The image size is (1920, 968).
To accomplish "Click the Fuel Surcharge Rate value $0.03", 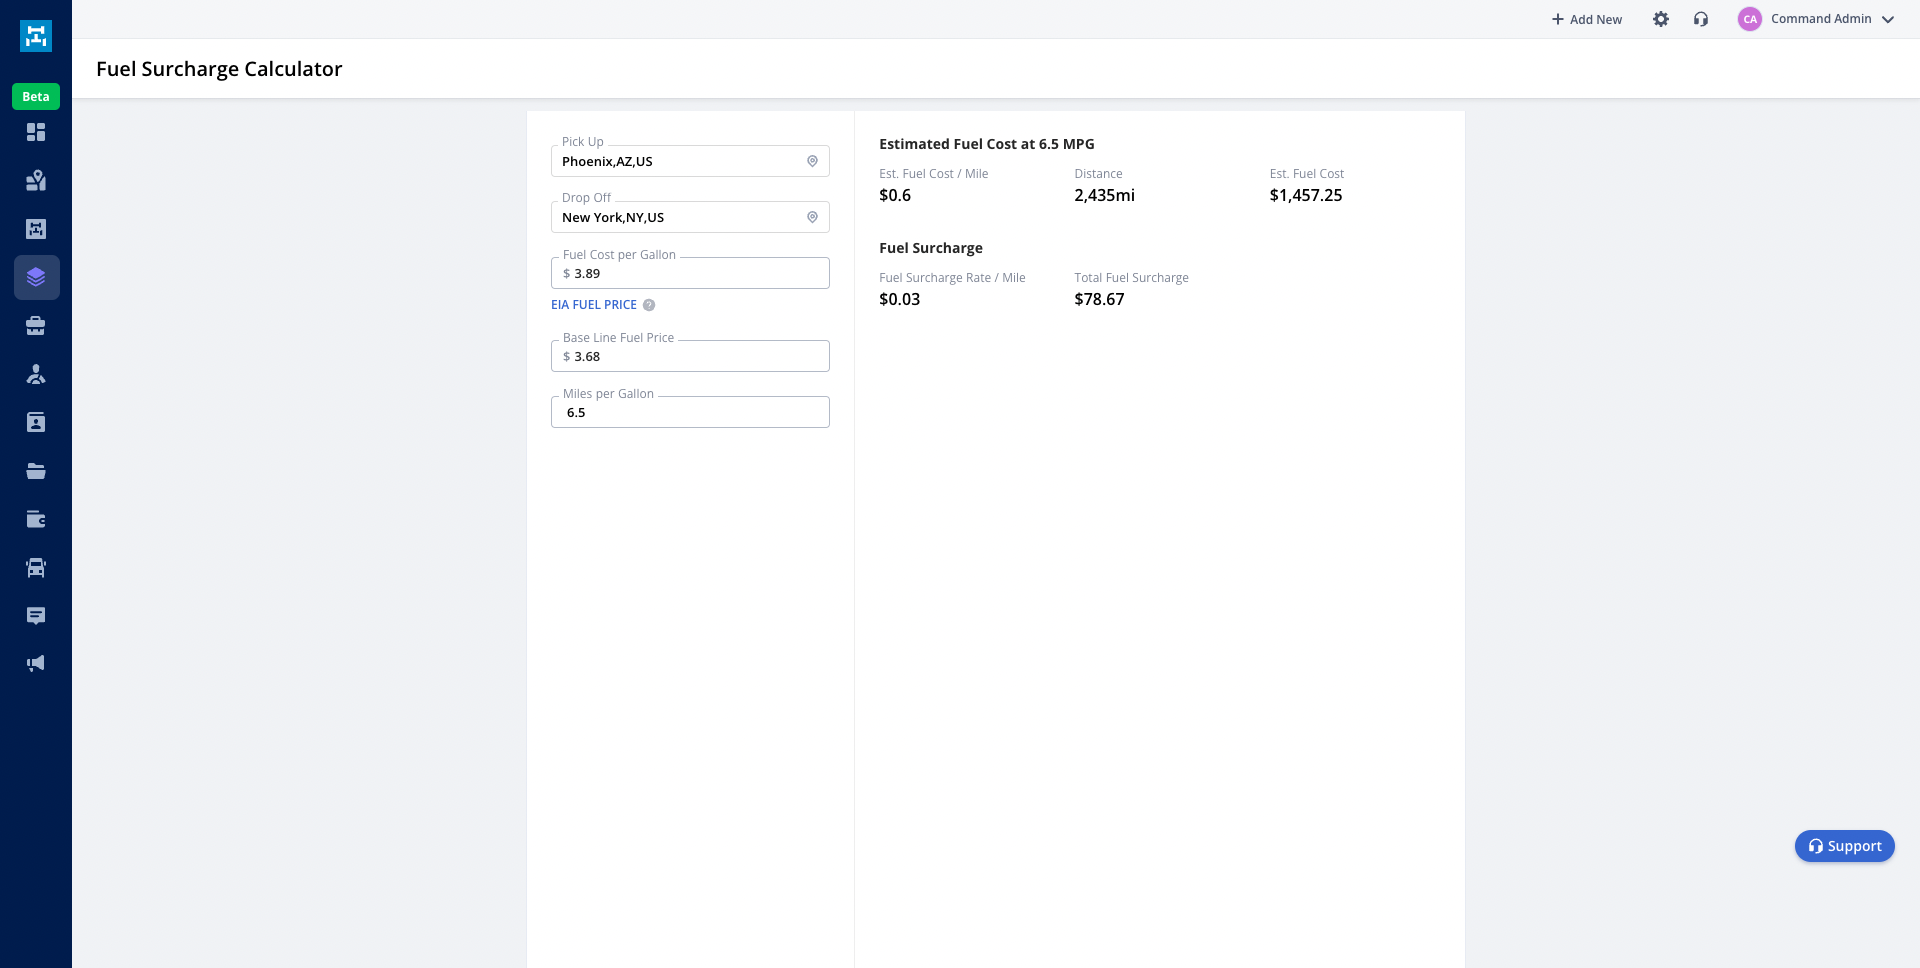I will click(x=900, y=299).
